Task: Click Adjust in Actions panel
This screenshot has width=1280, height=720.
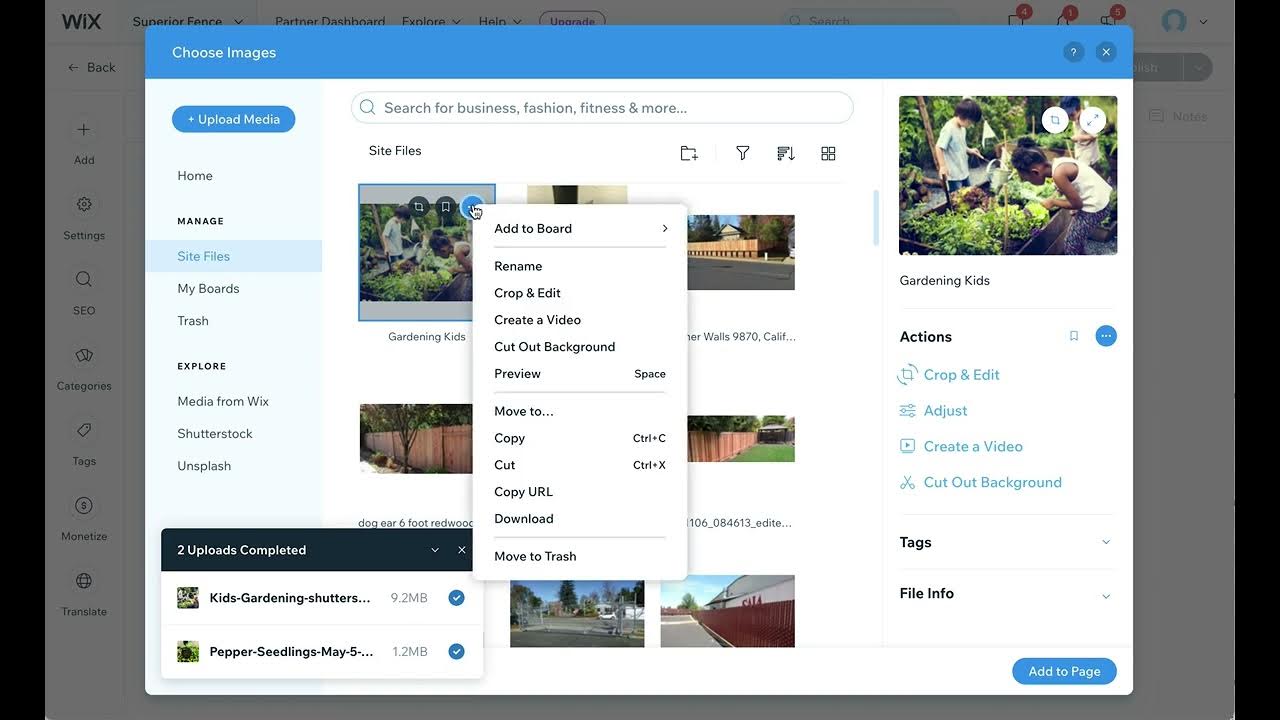Action: [933, 411]
